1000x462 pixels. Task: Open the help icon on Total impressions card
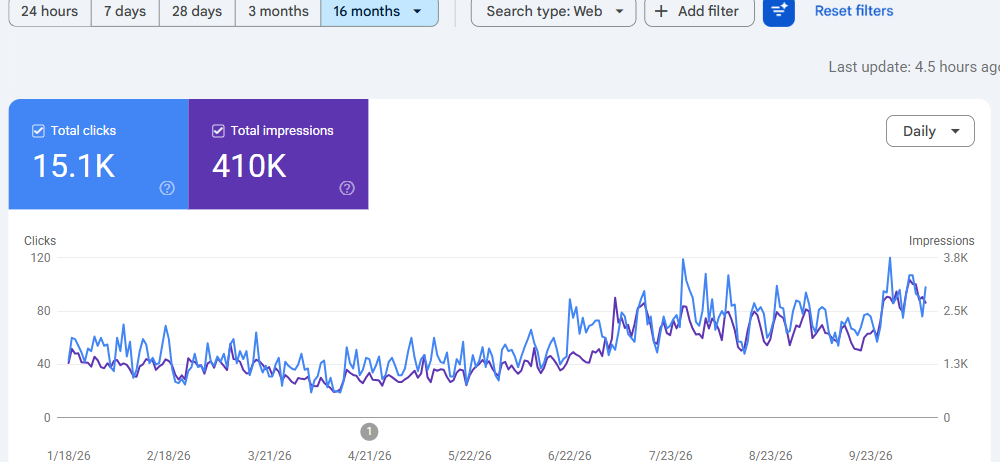[x=347, y=188]
